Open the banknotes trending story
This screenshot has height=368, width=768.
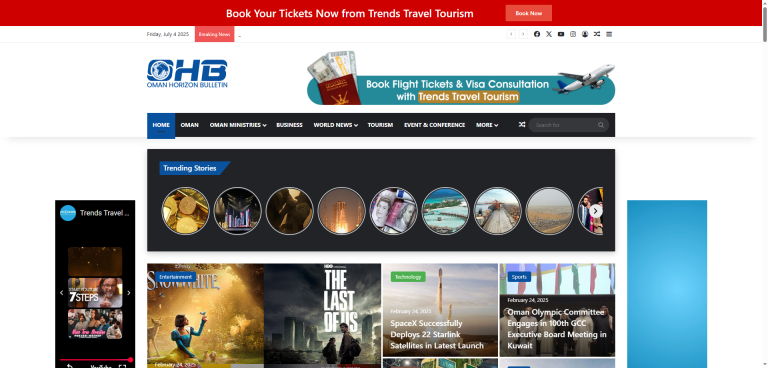click(x=393, y=211)
